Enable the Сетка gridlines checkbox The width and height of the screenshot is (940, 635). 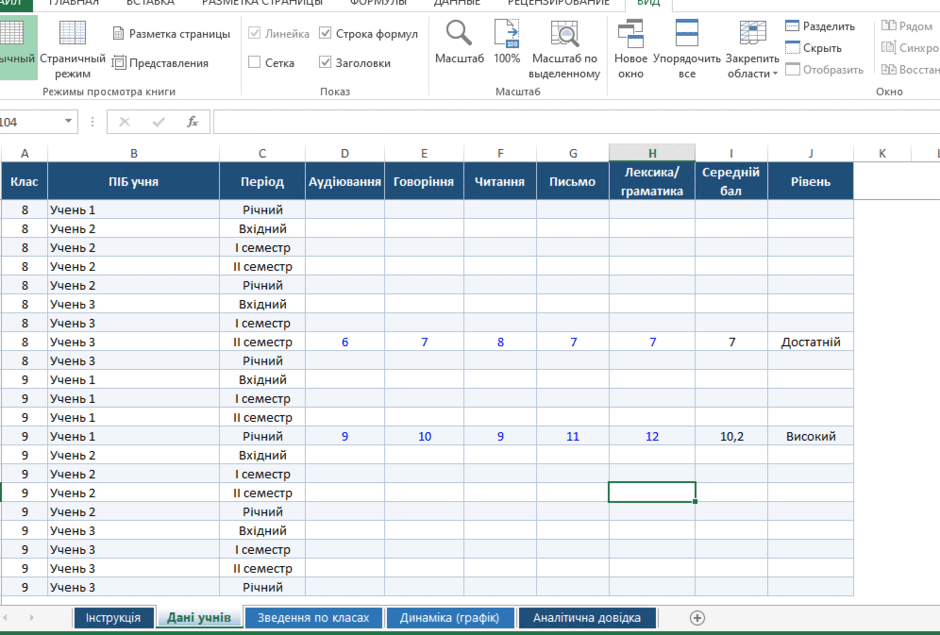[x=254, y=62]
